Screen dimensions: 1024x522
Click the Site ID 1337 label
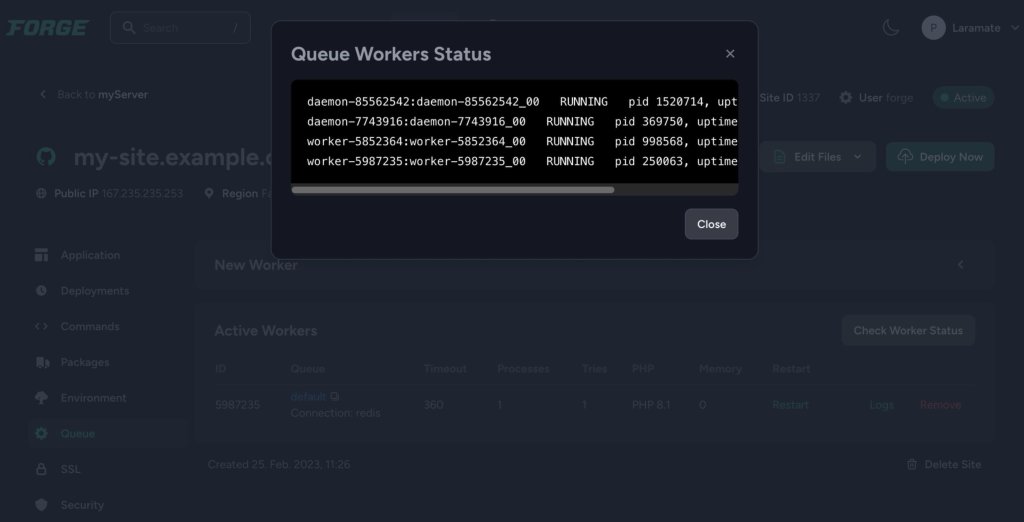click(790, 97)
